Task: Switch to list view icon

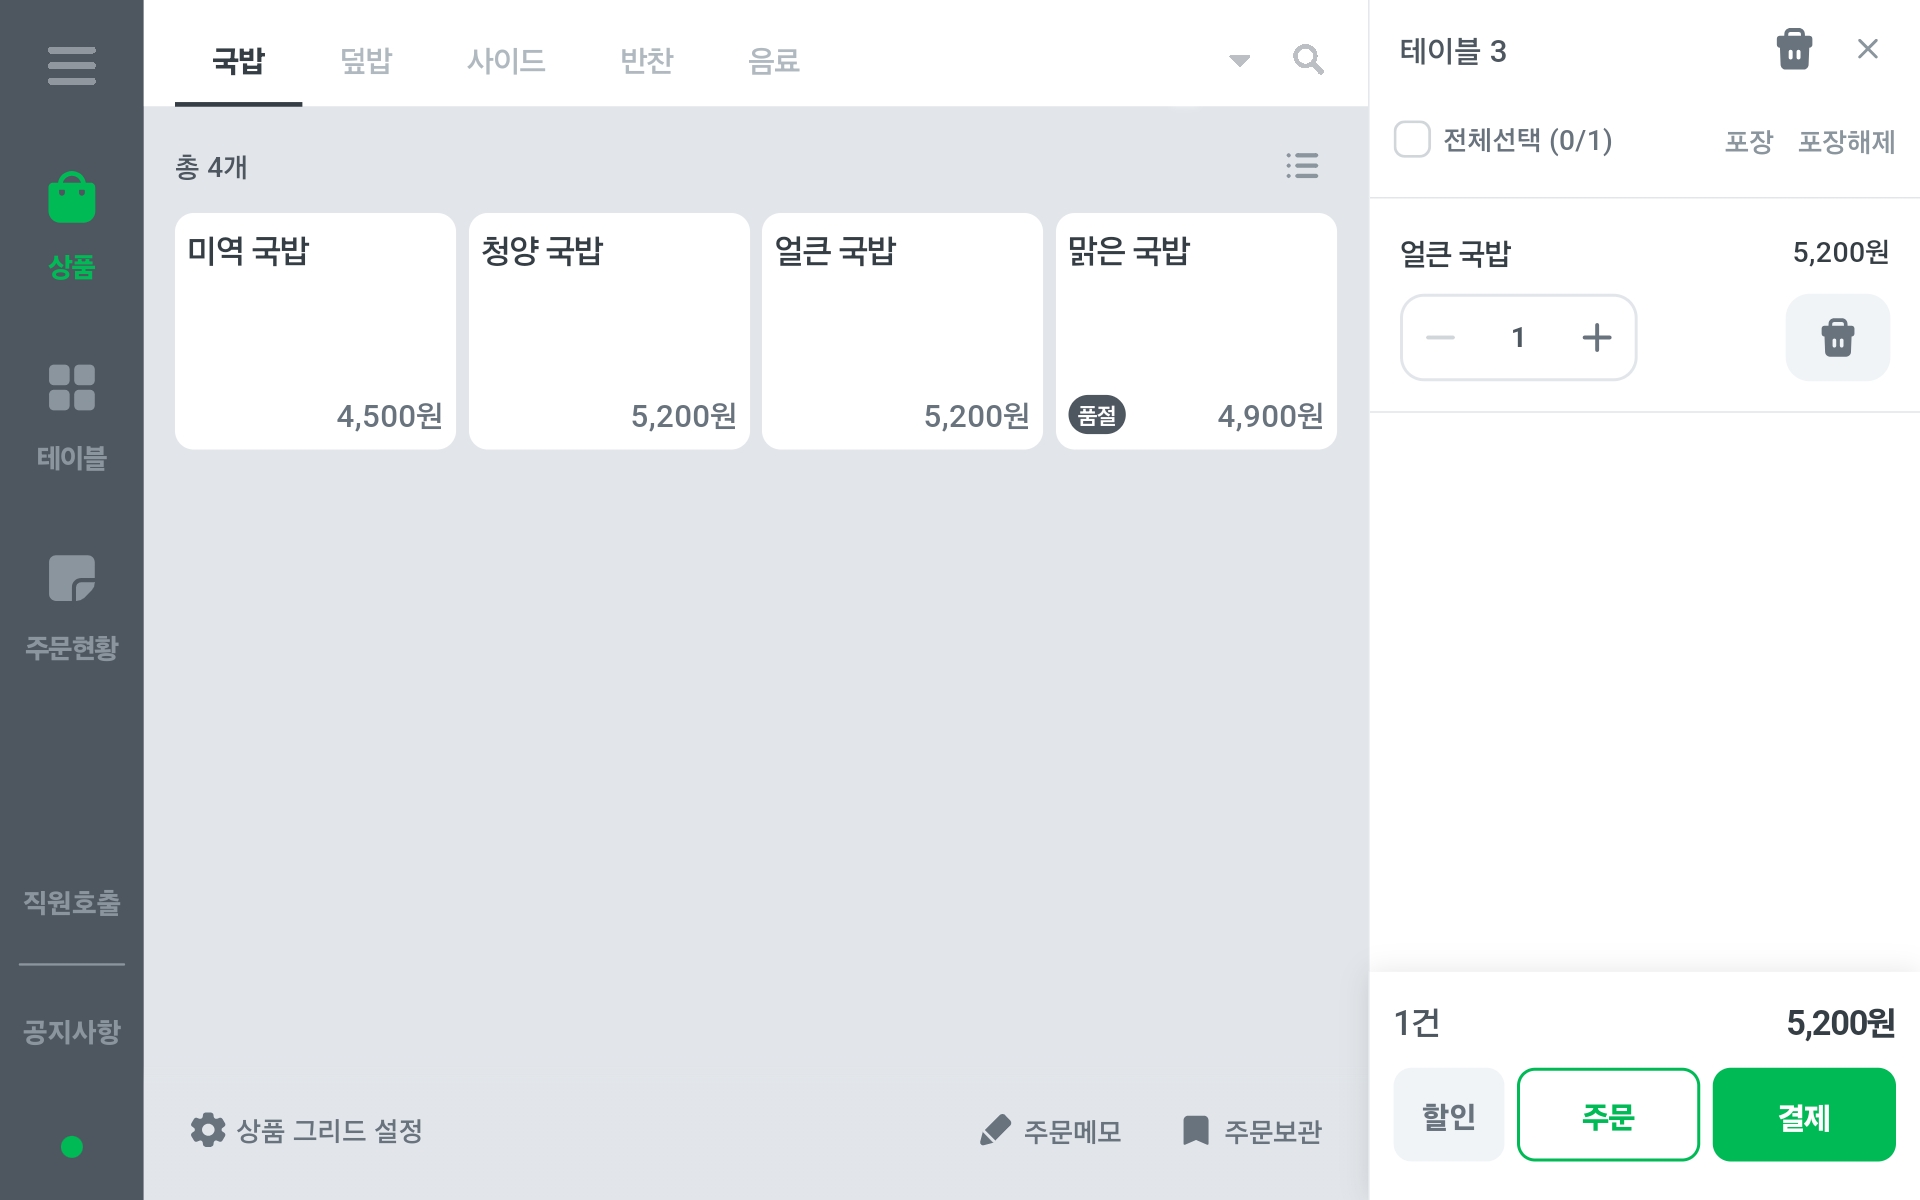Action: coord(1302,166)
